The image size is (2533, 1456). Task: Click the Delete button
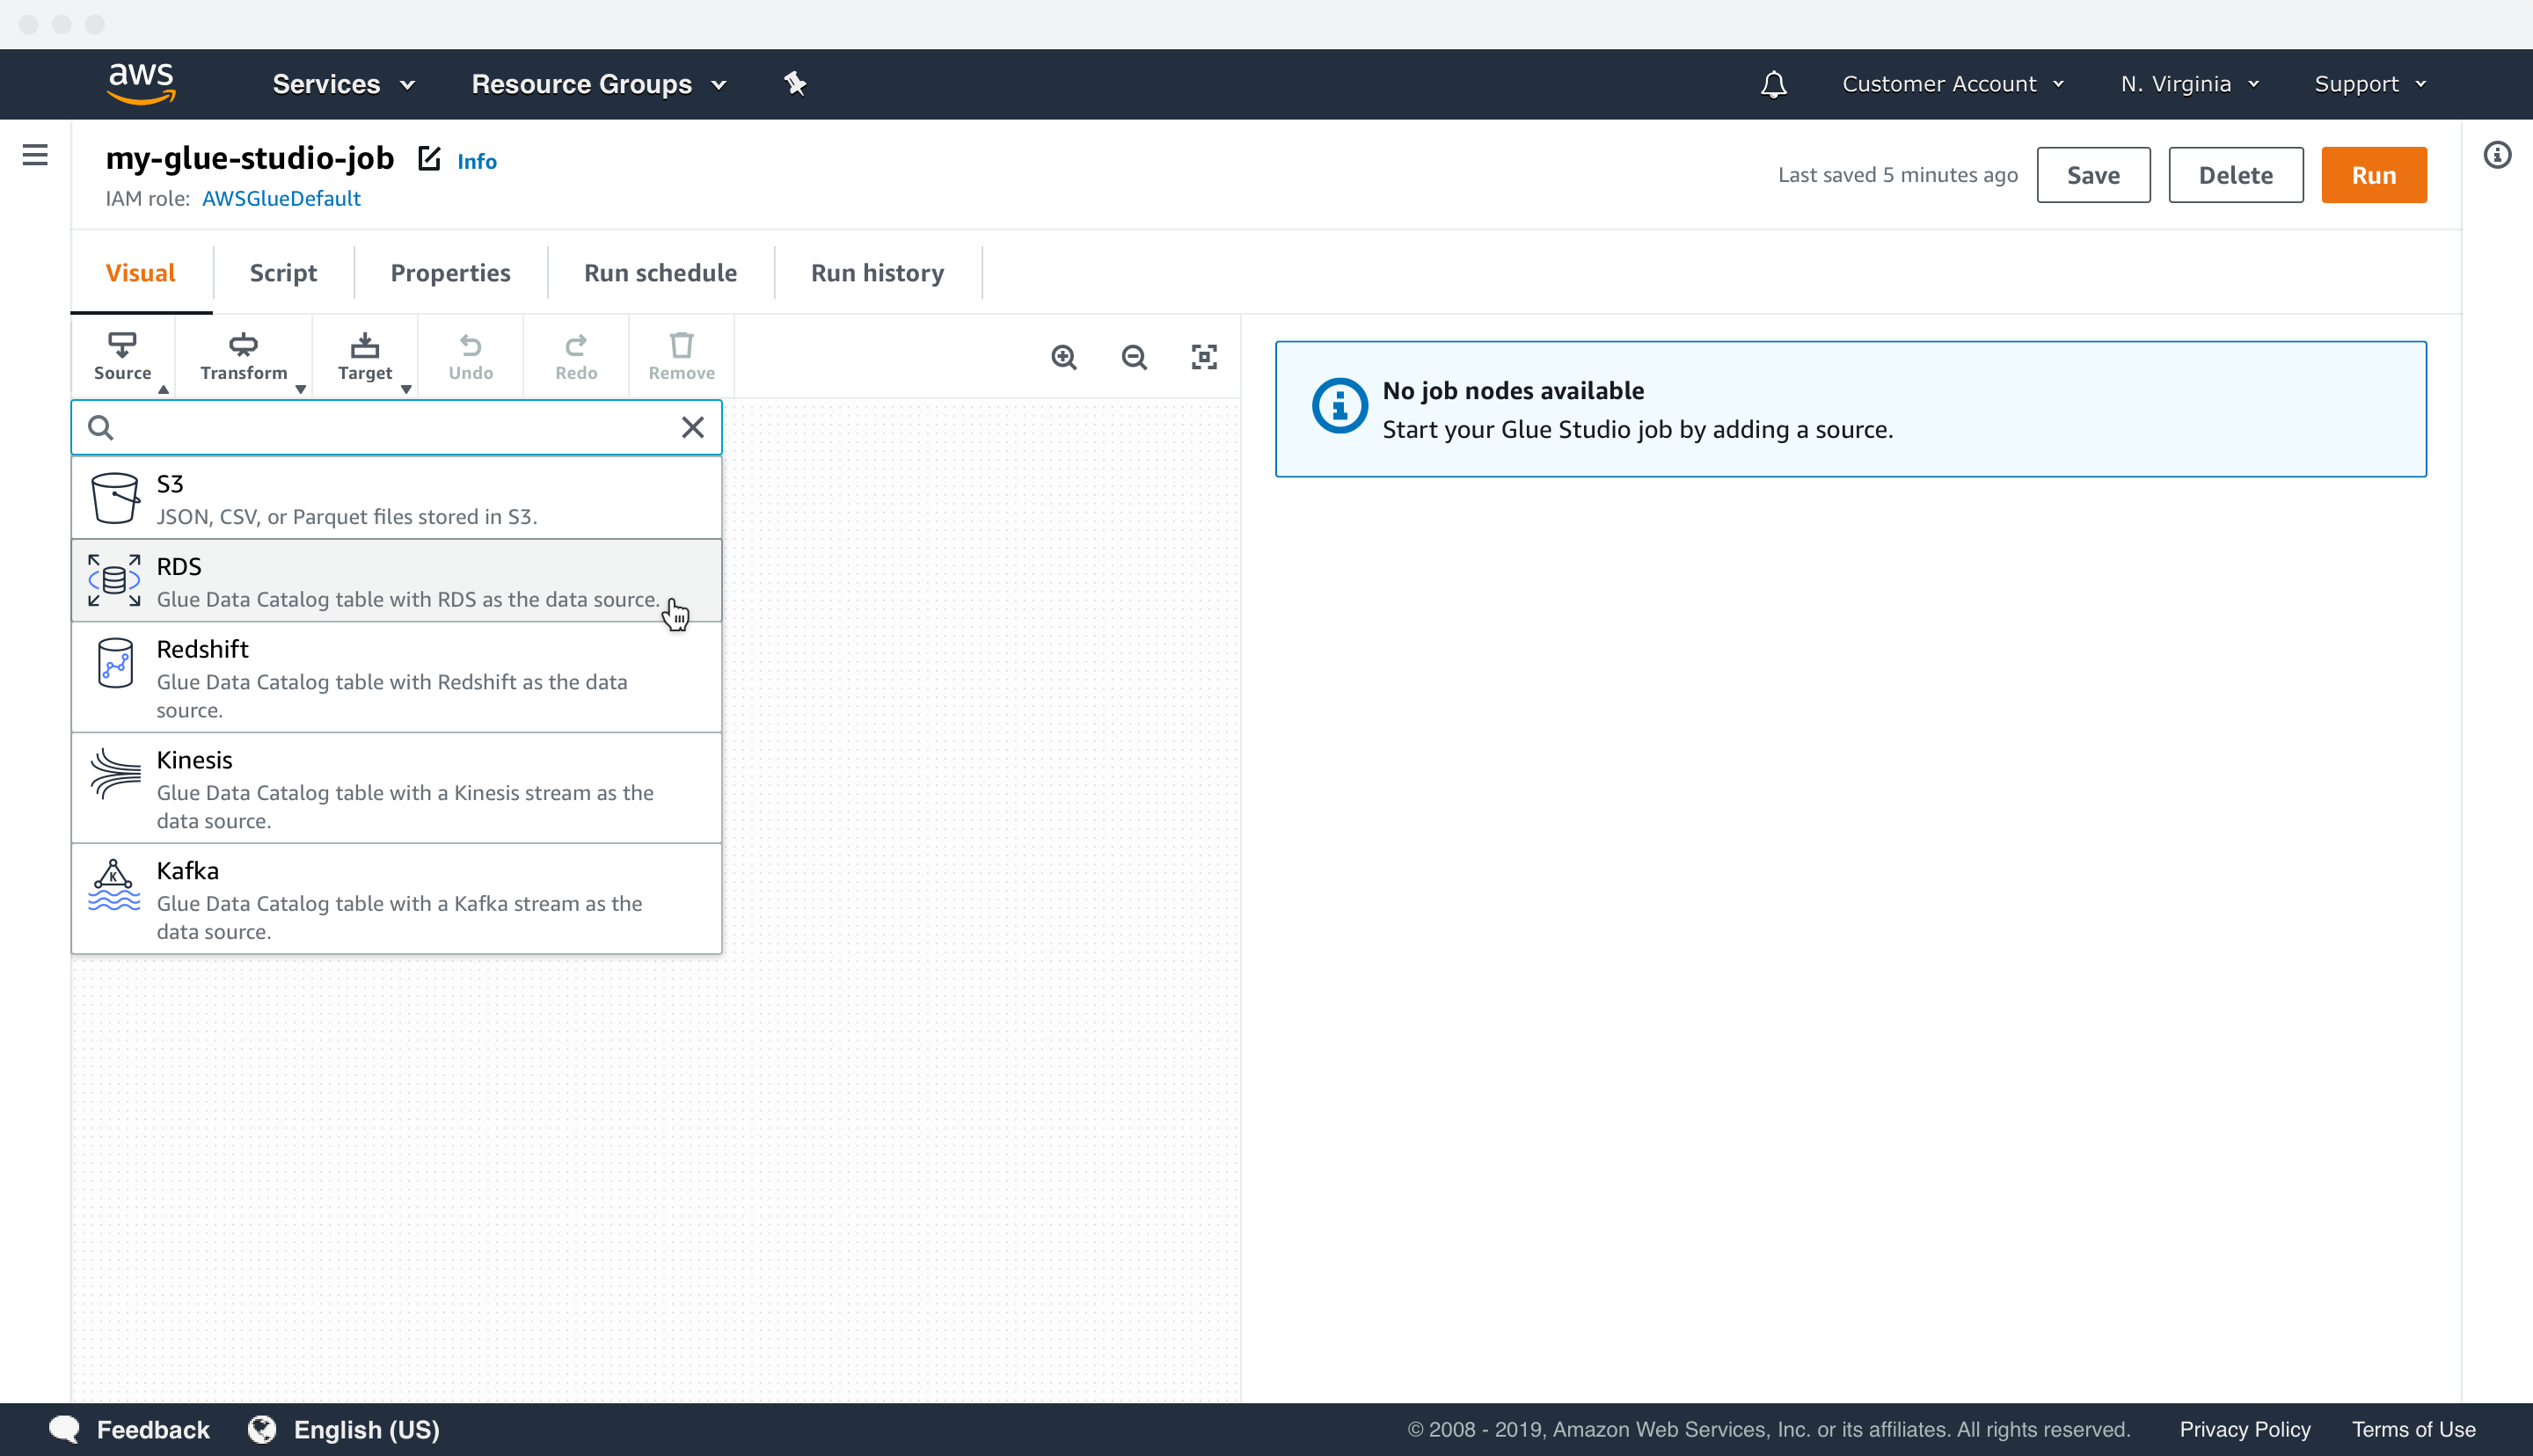(x=2235, y=175)
